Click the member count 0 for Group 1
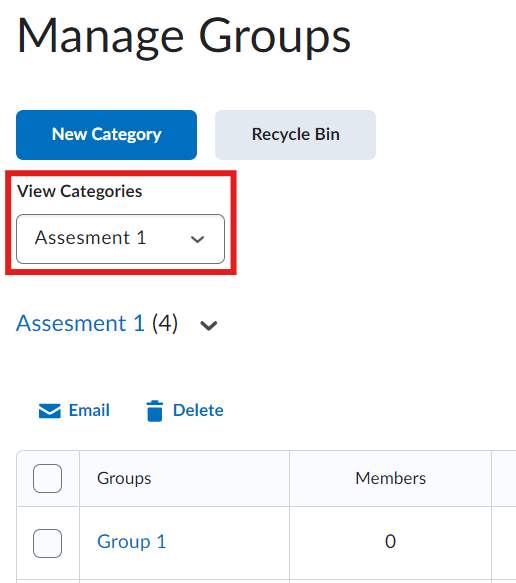The image size is (516, 583). click(x=390, y=541)
